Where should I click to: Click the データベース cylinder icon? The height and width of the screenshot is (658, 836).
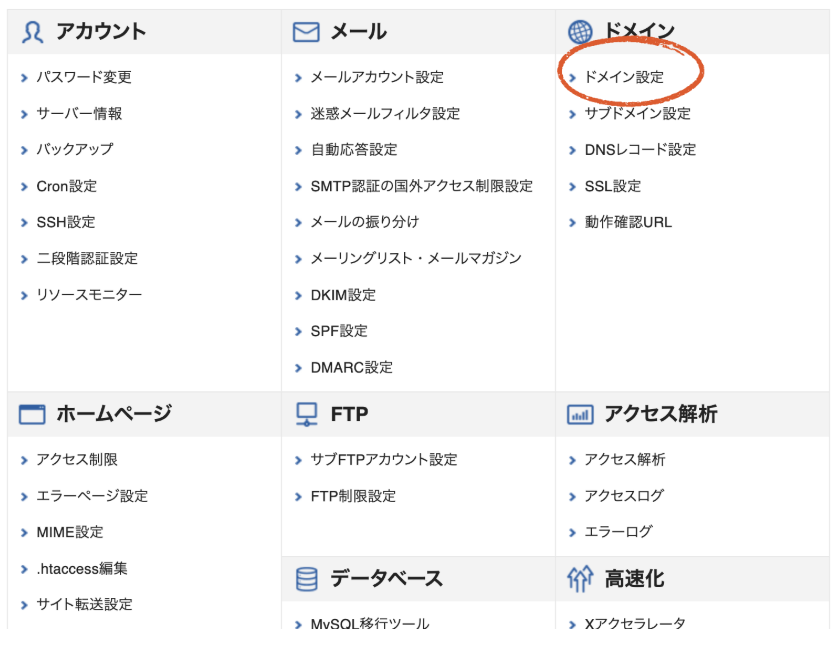click(306, 579)
